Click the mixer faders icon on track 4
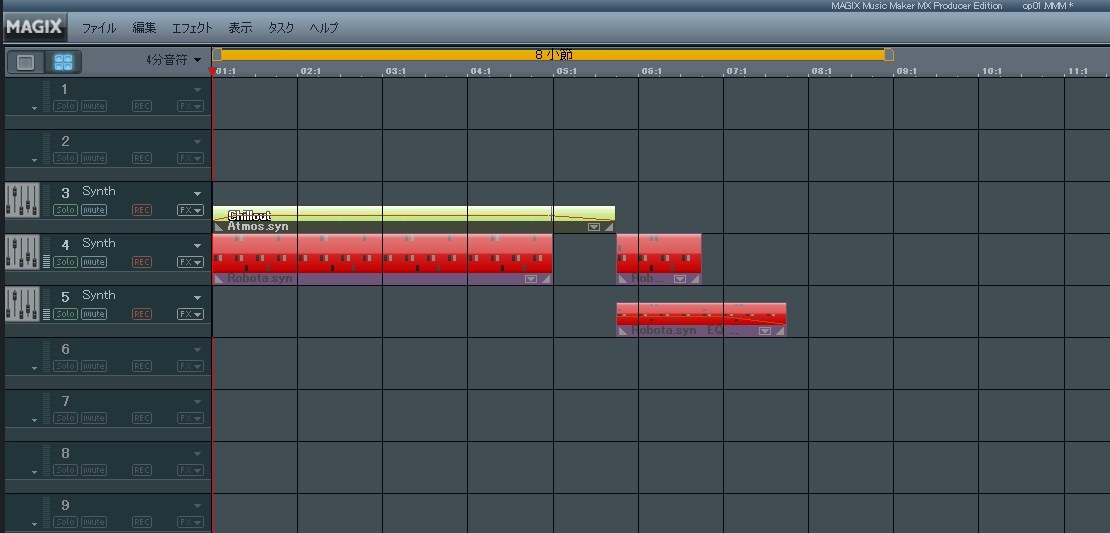 [22, 252]
